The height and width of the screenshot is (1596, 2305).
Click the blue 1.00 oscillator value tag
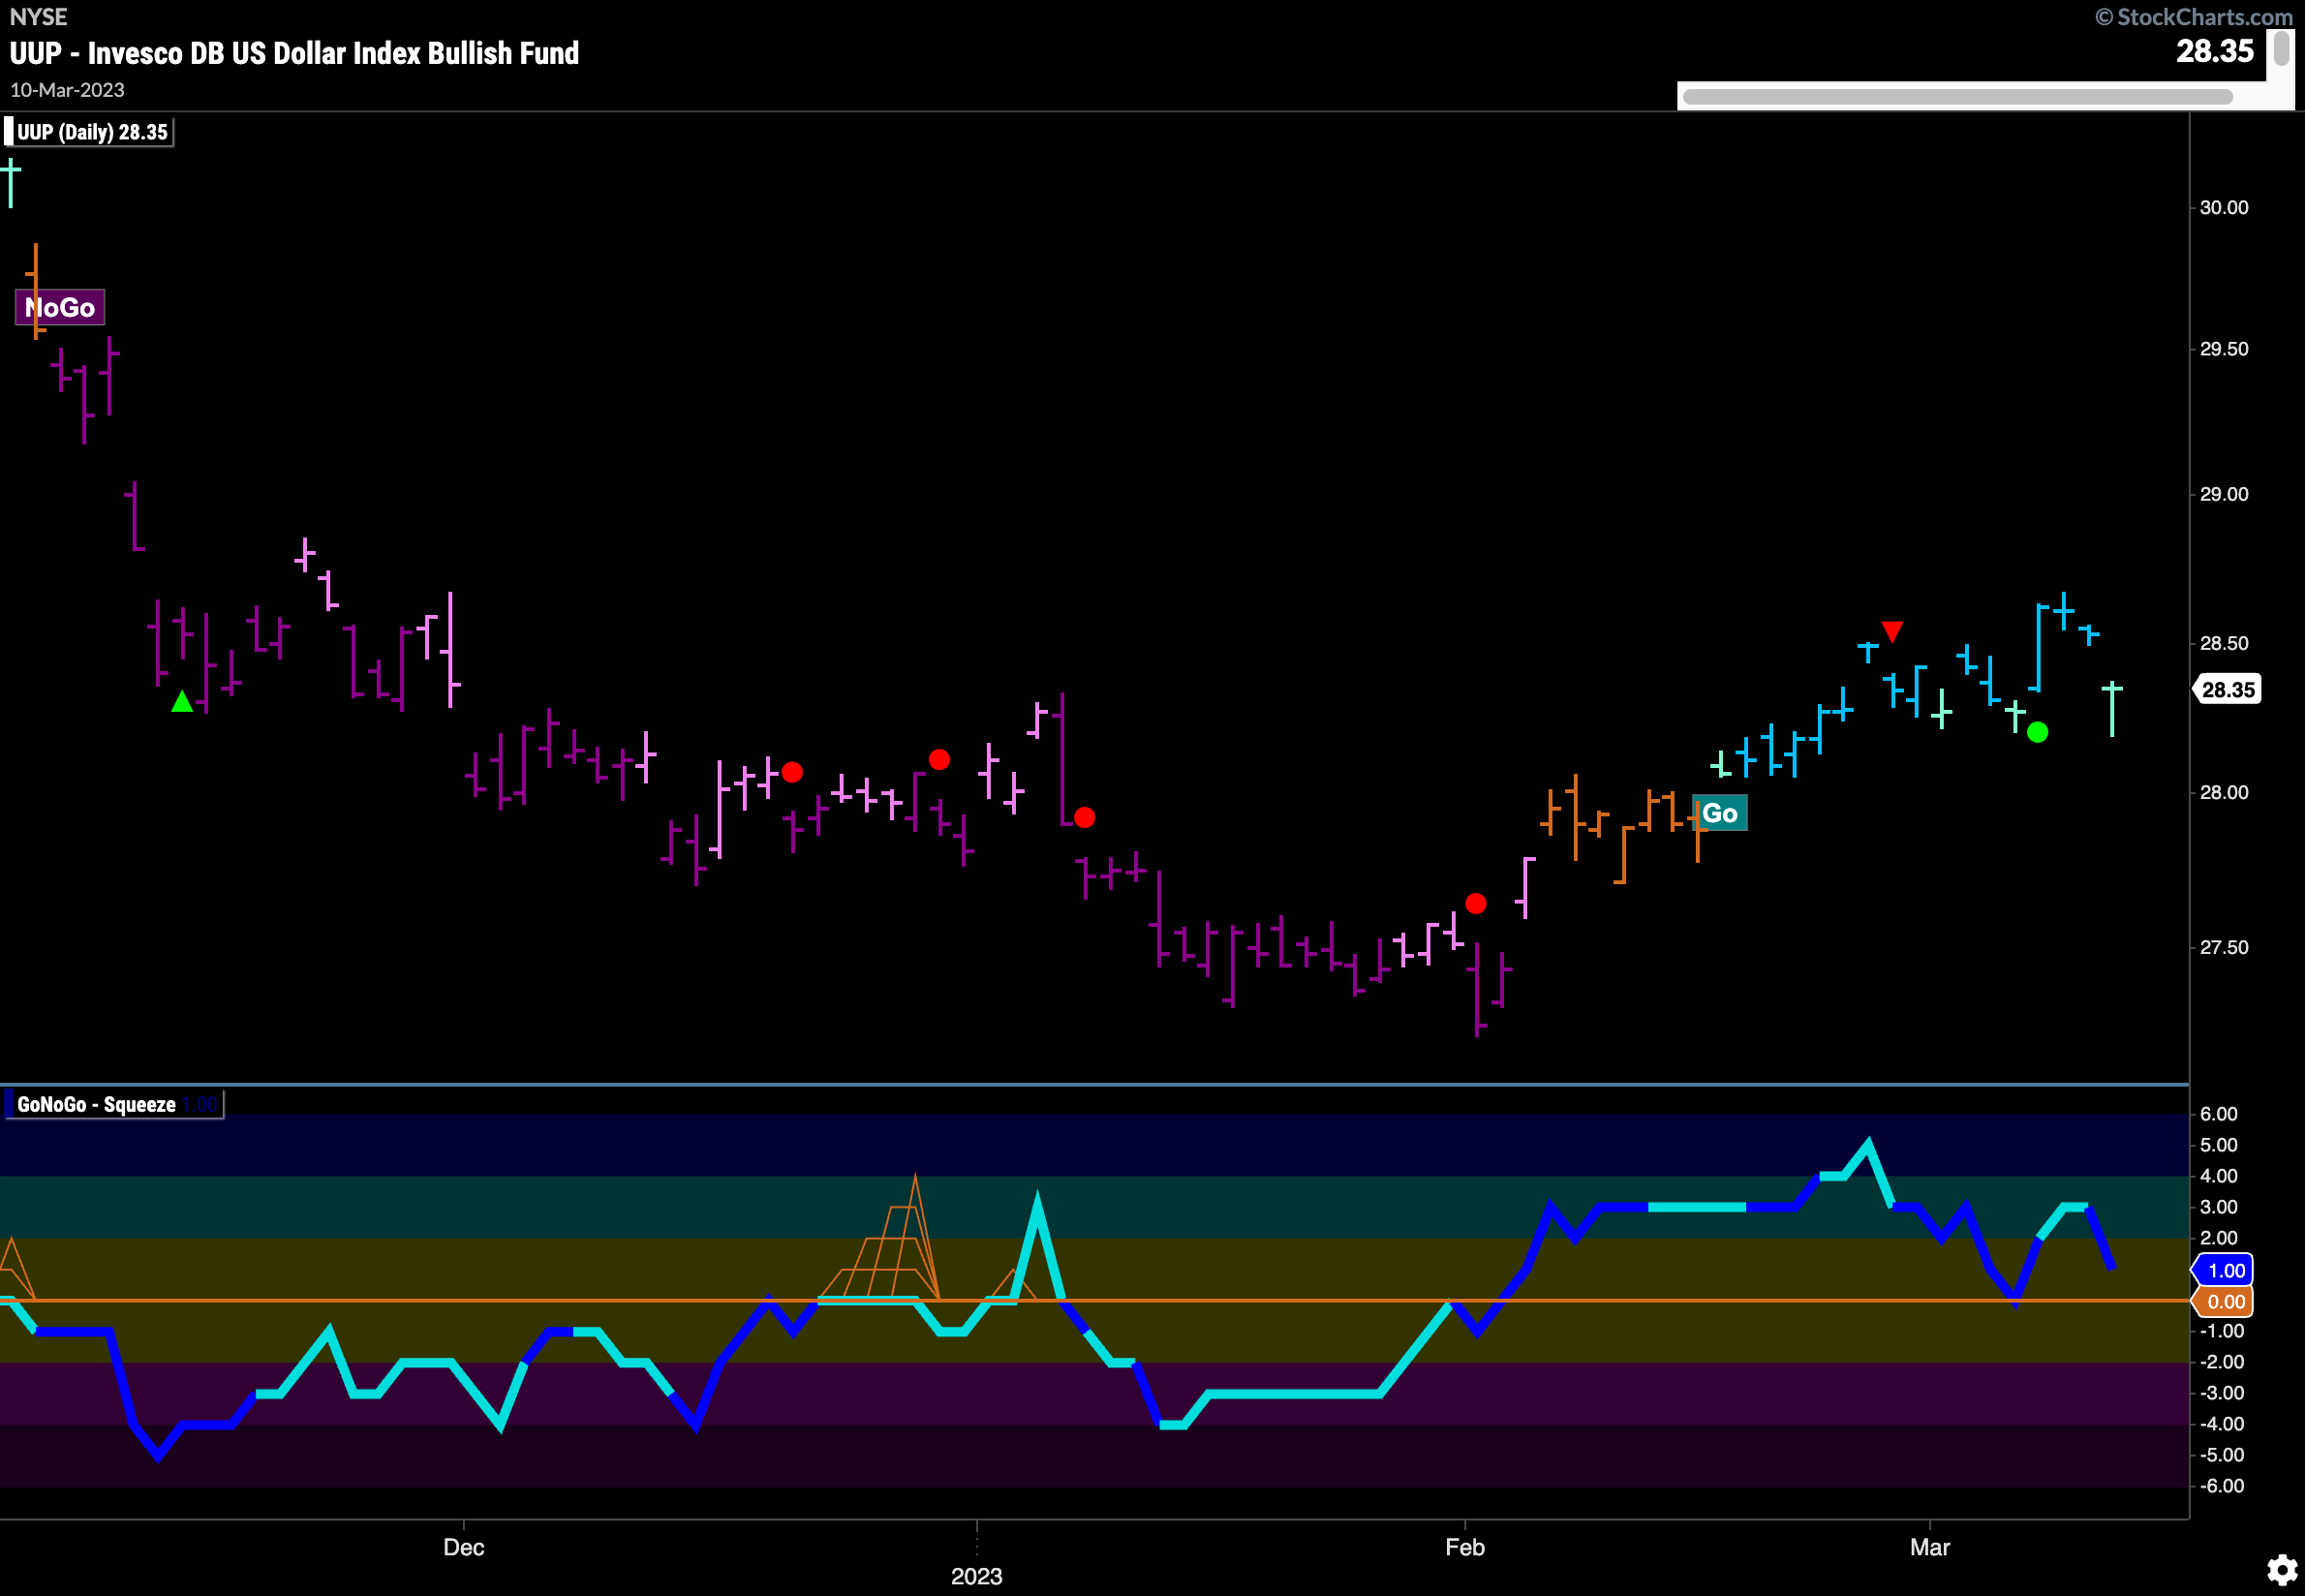pyautogui.click(x=2223, y=1271)
